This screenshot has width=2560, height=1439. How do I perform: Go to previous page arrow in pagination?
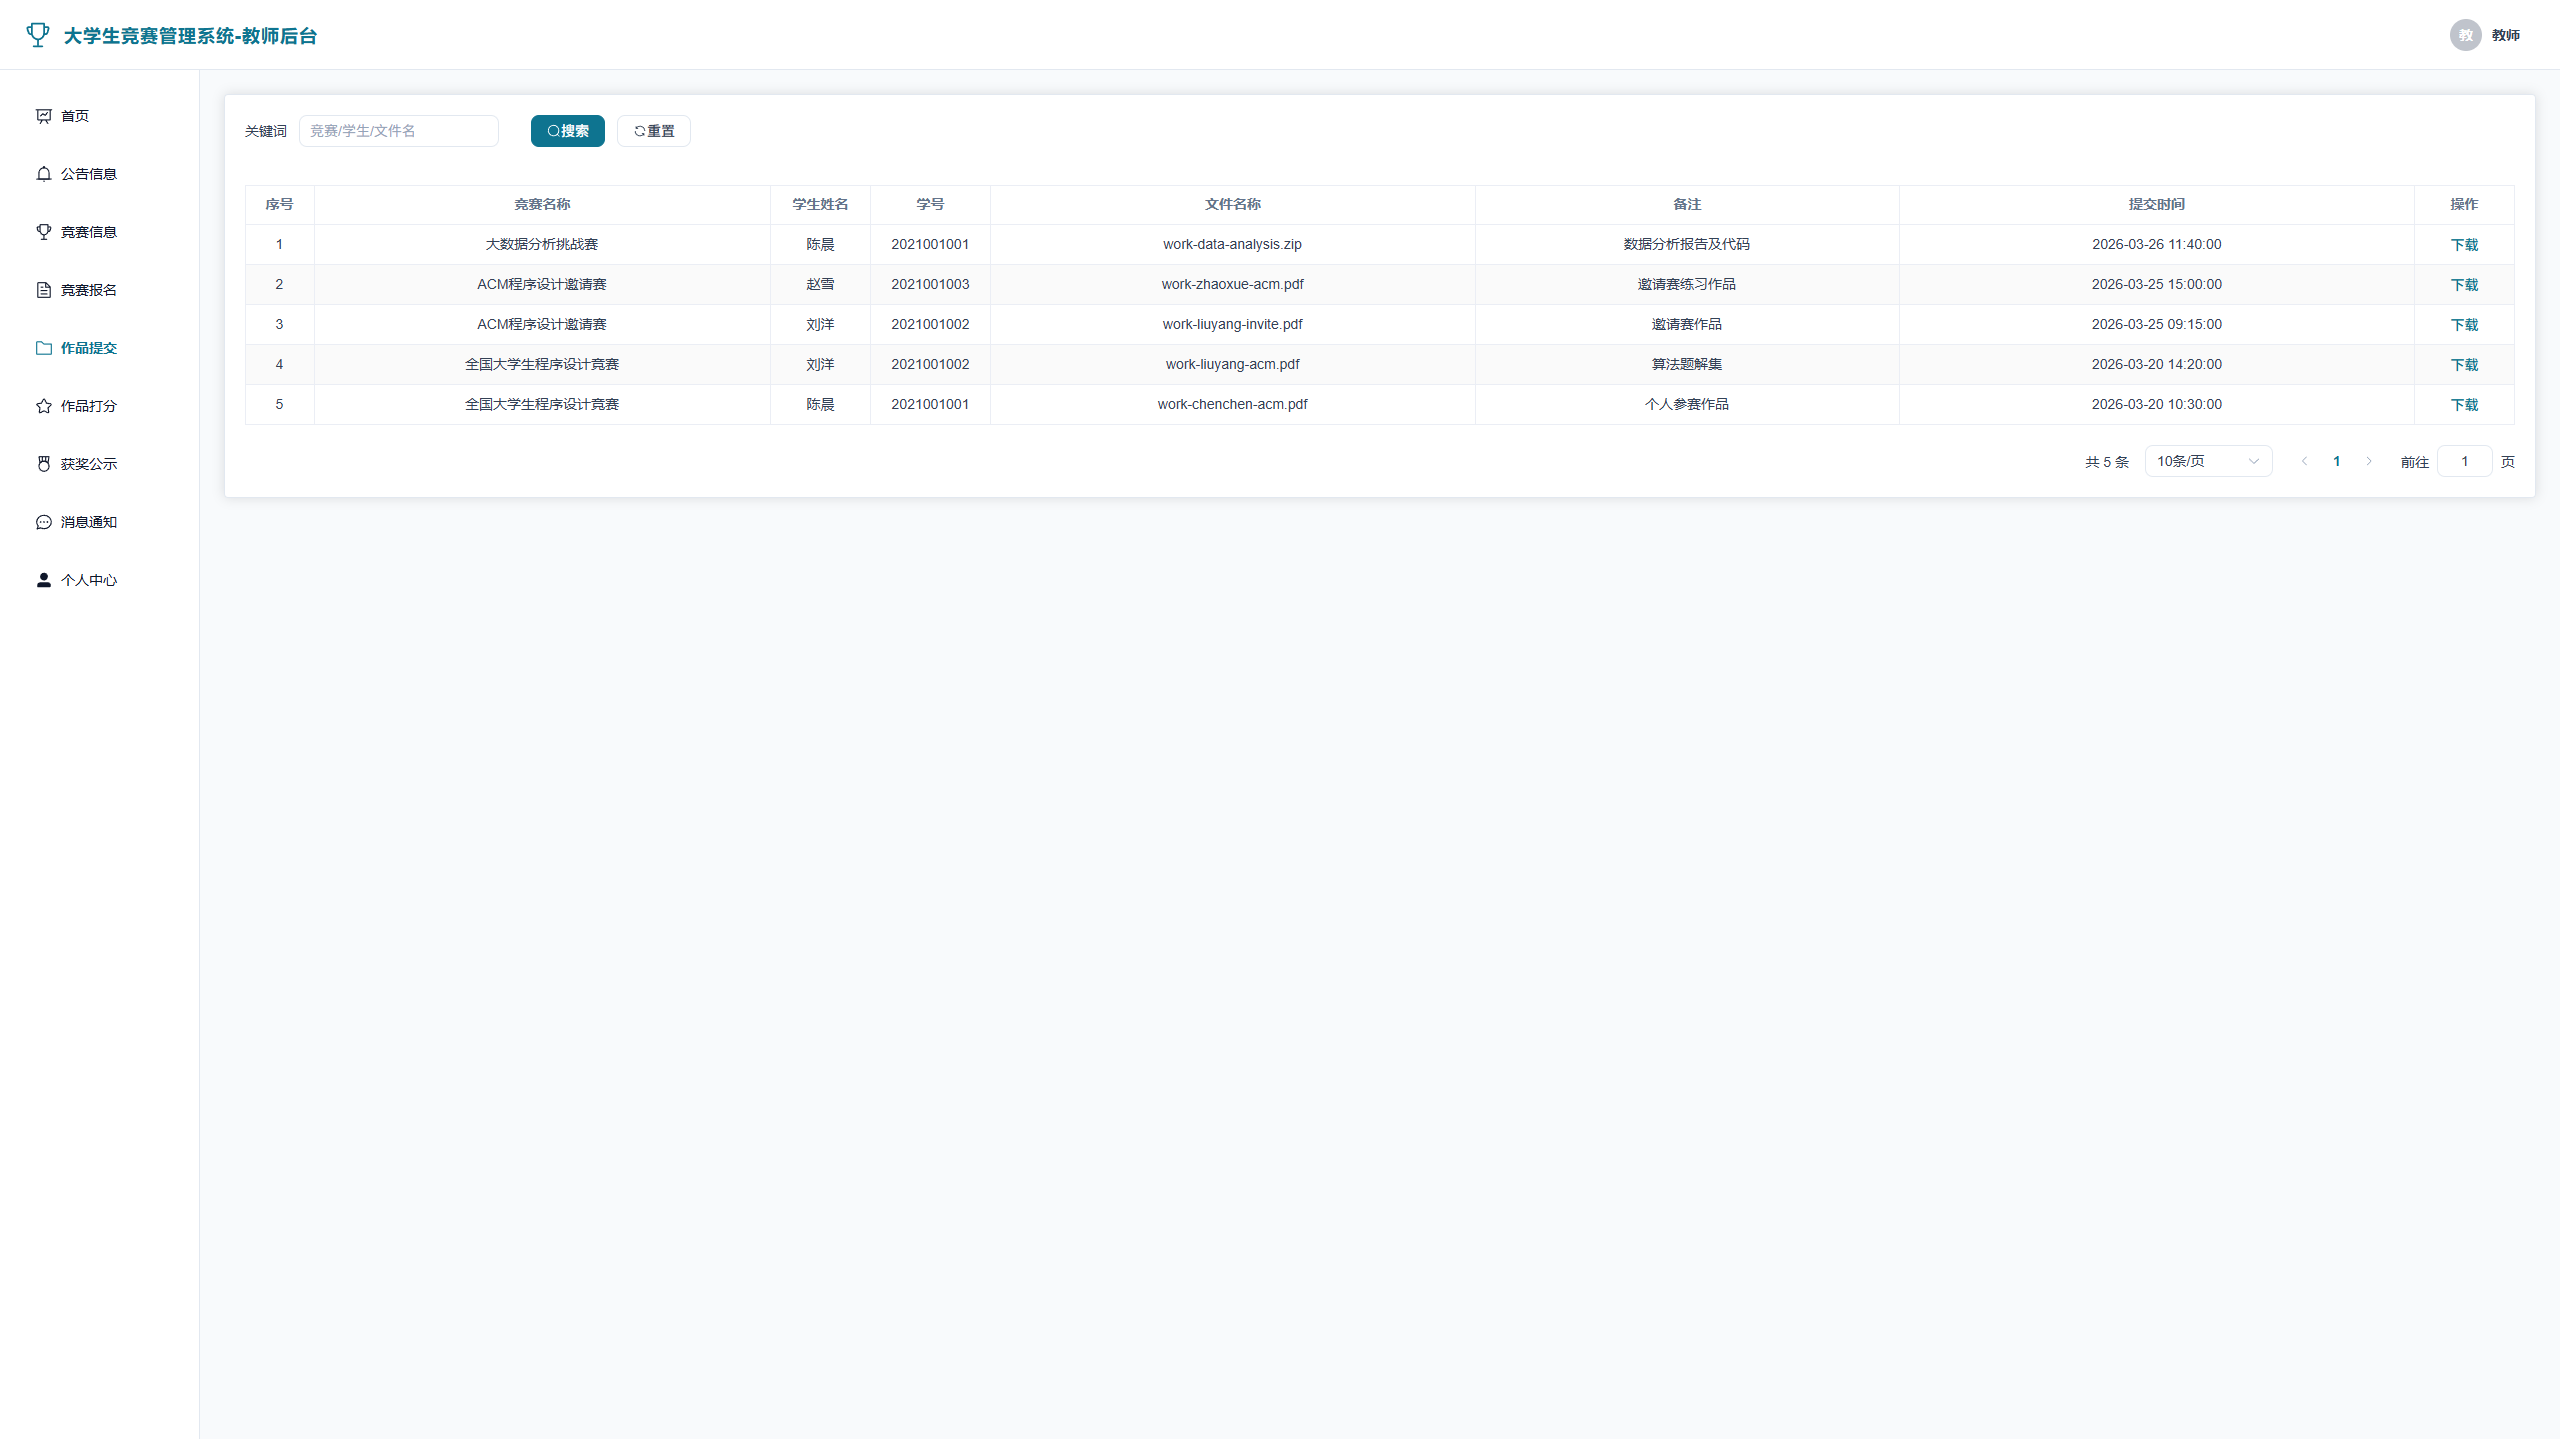(x=2304, y=461)
